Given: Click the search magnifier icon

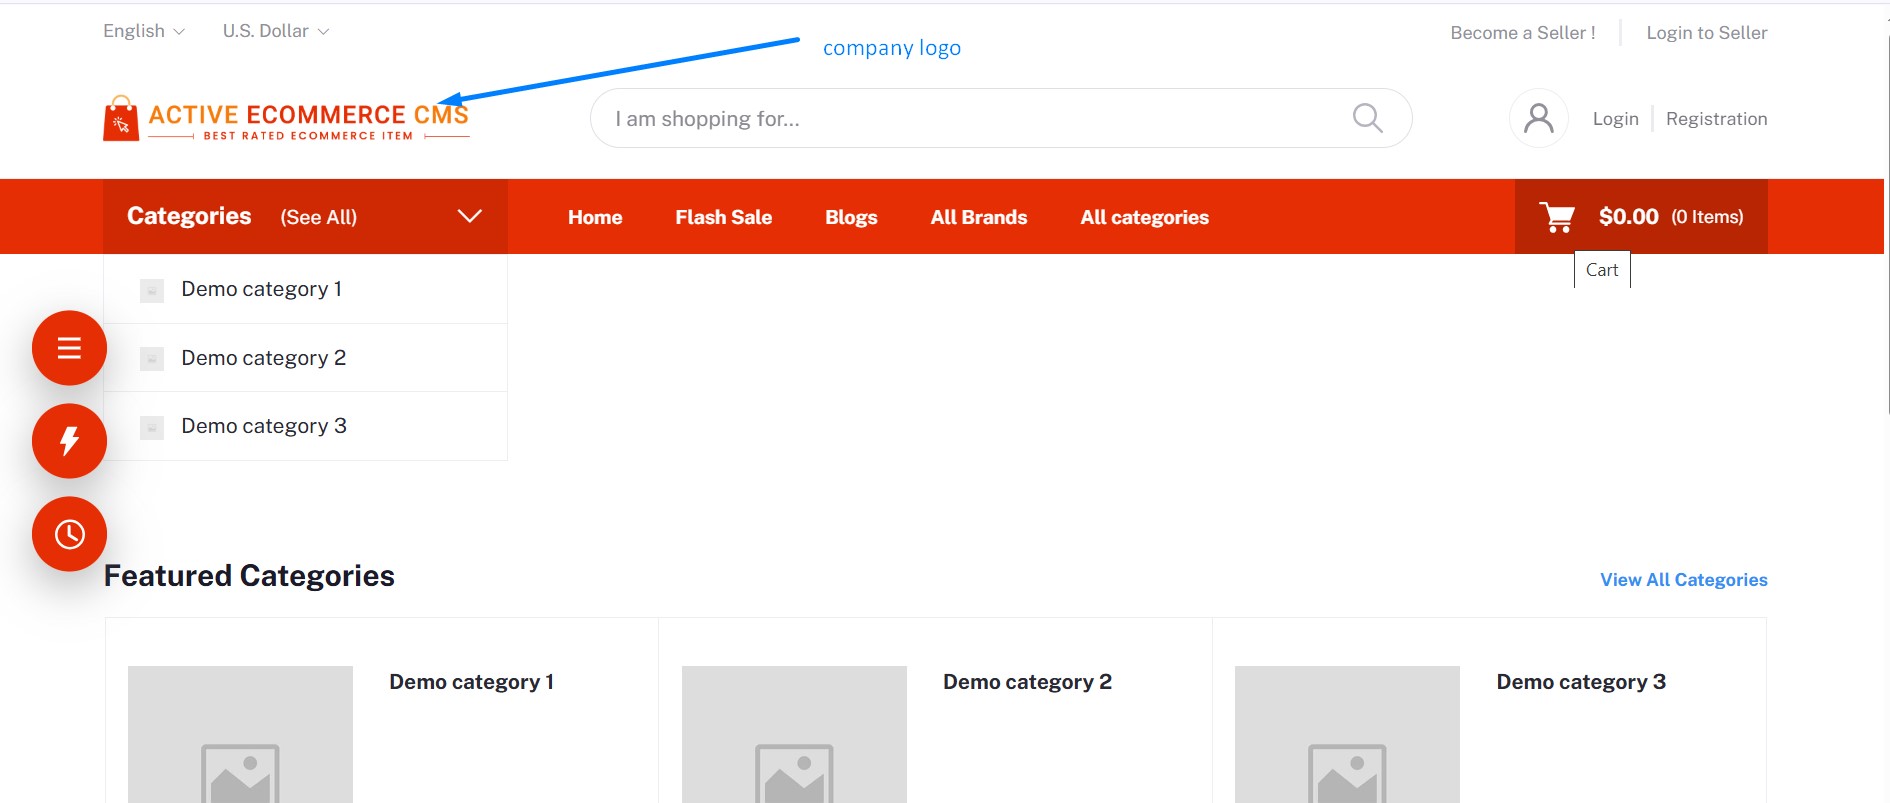Looking at the screenshot, I should tap(1366, 118).
